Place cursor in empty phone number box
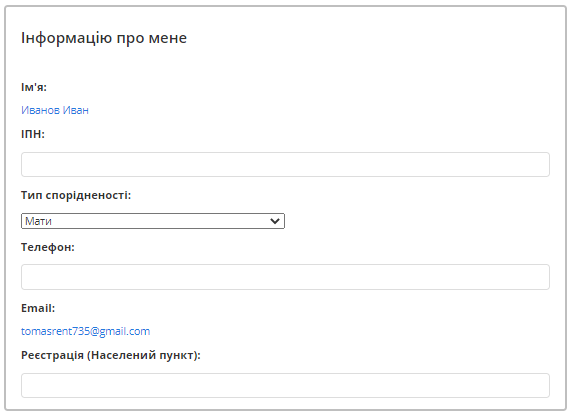 click(285, 277)
